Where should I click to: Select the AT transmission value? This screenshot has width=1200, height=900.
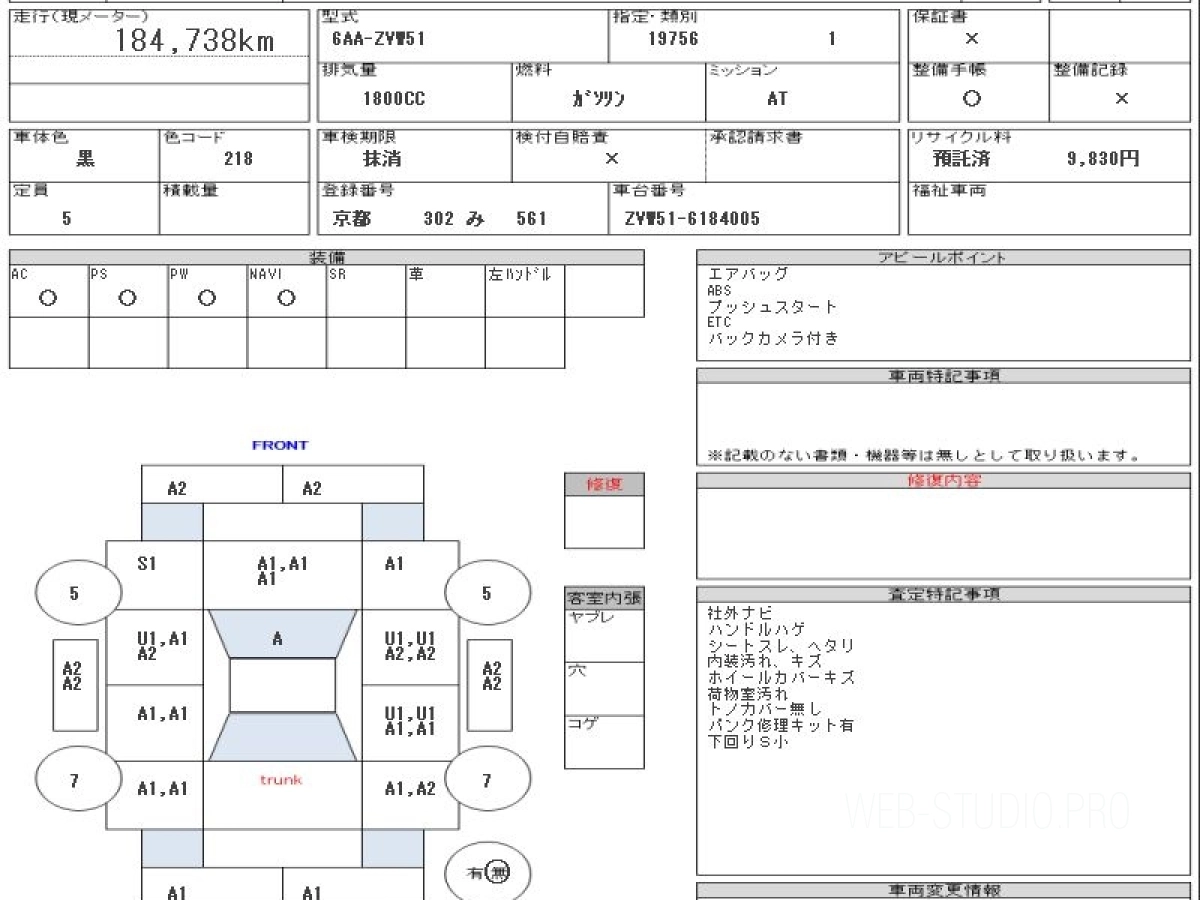click(x=776, y=98)
